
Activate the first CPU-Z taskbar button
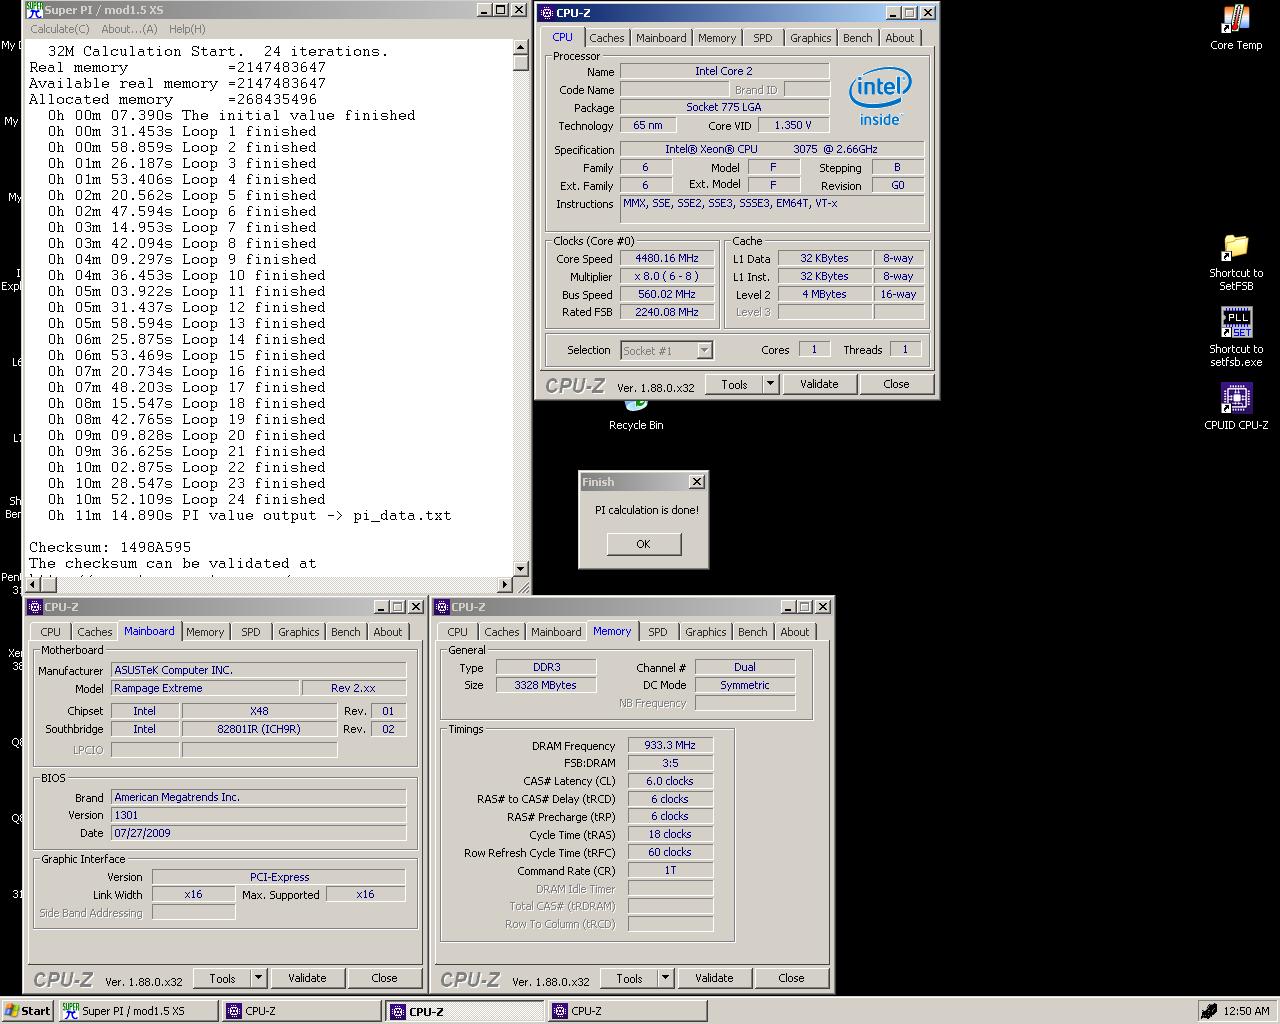(x=302, y=1011)
